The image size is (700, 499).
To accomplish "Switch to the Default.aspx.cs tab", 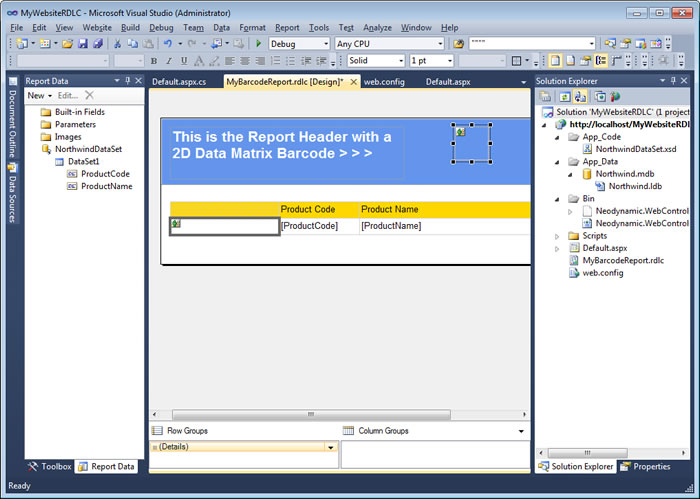I will 179,82.
